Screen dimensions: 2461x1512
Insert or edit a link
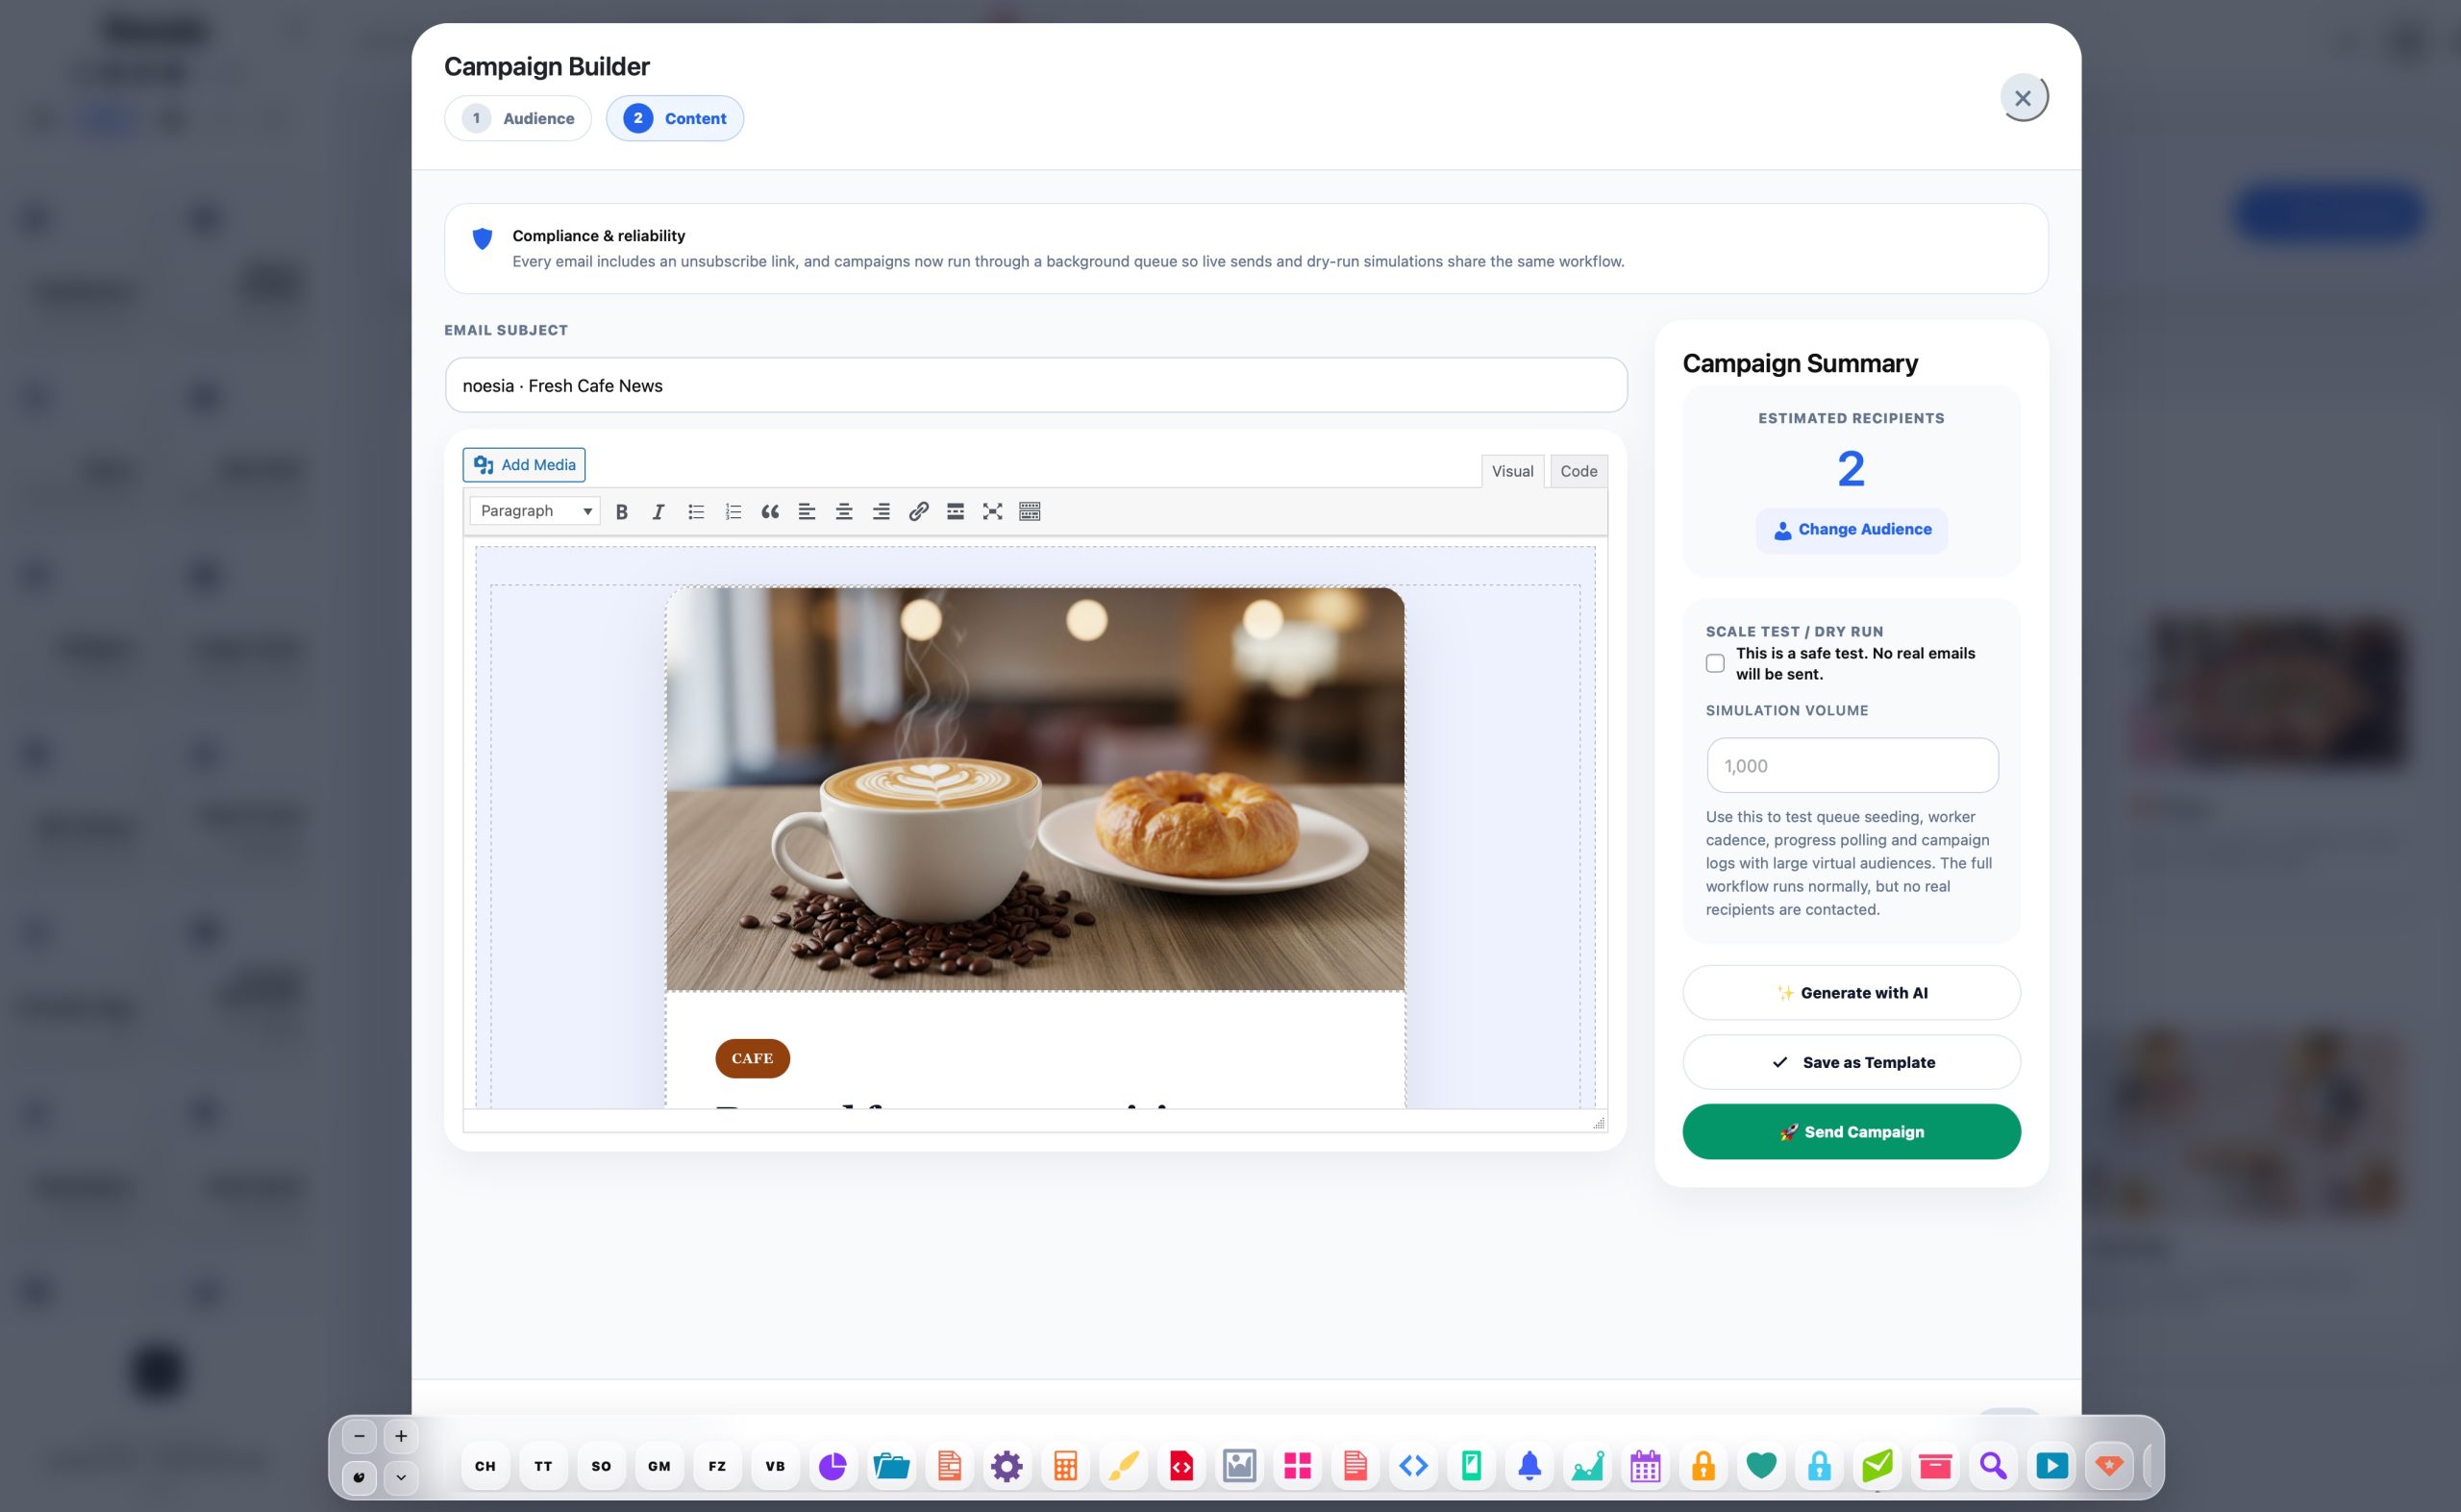coord(918,511)
